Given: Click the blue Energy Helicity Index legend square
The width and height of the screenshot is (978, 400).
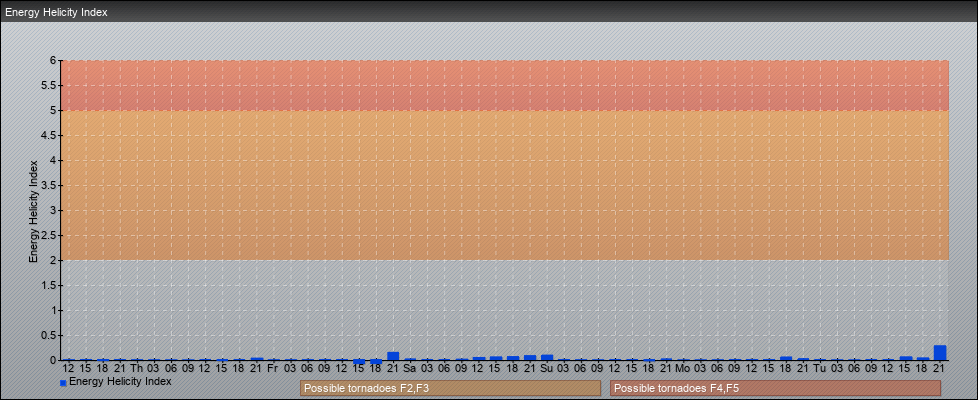Looking at the screenshot, I should (63, 383).
